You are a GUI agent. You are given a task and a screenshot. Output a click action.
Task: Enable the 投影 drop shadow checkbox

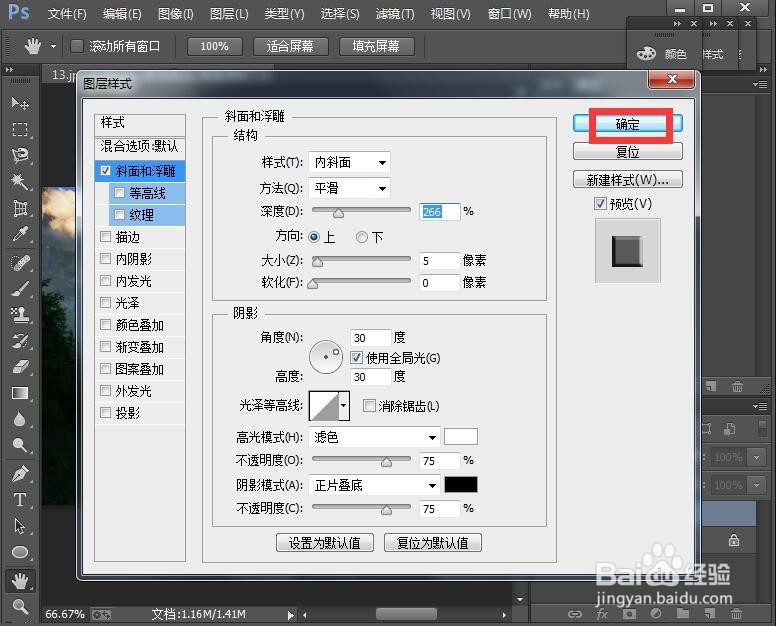coord(105,412)
